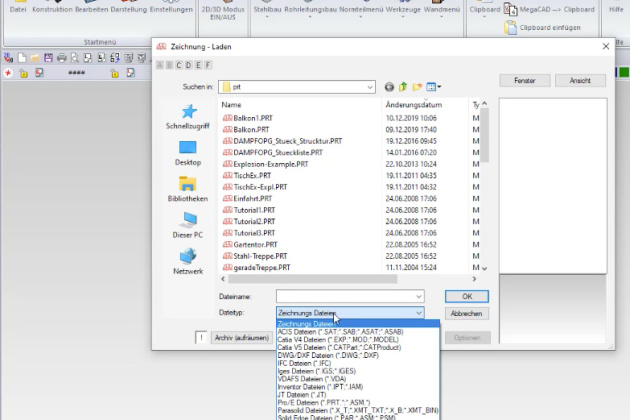Go to the Desktop location icon

(187, 152)
